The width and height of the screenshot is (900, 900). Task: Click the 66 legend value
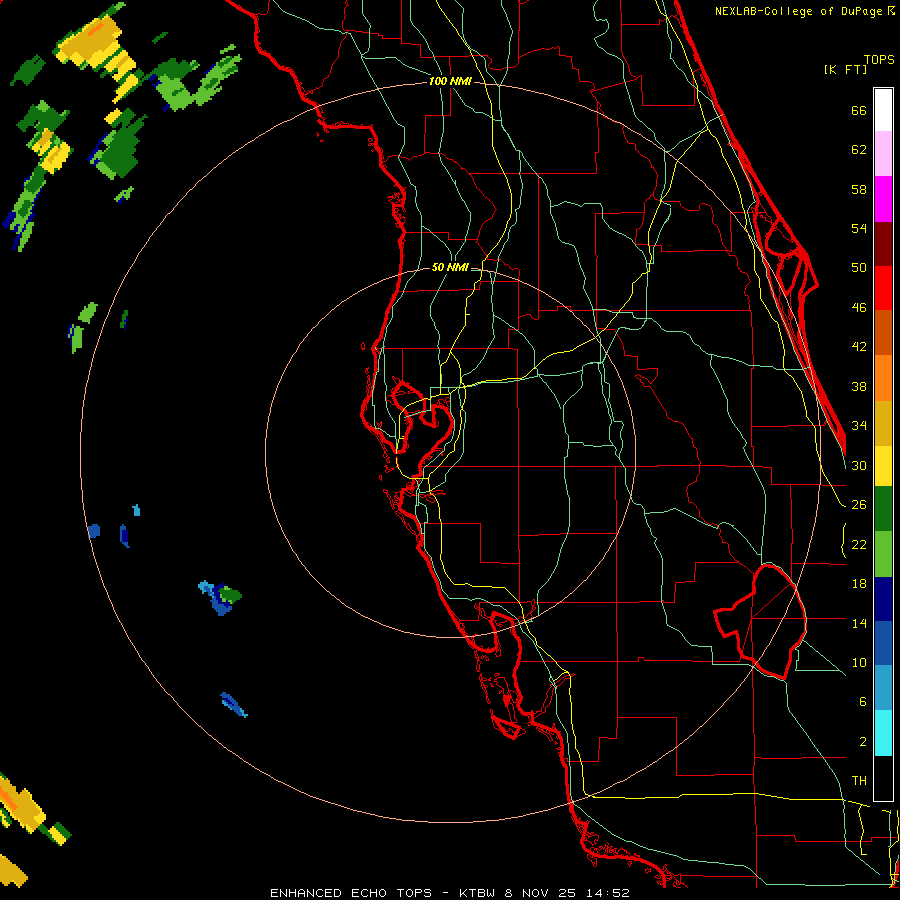[x=859, y=110]
